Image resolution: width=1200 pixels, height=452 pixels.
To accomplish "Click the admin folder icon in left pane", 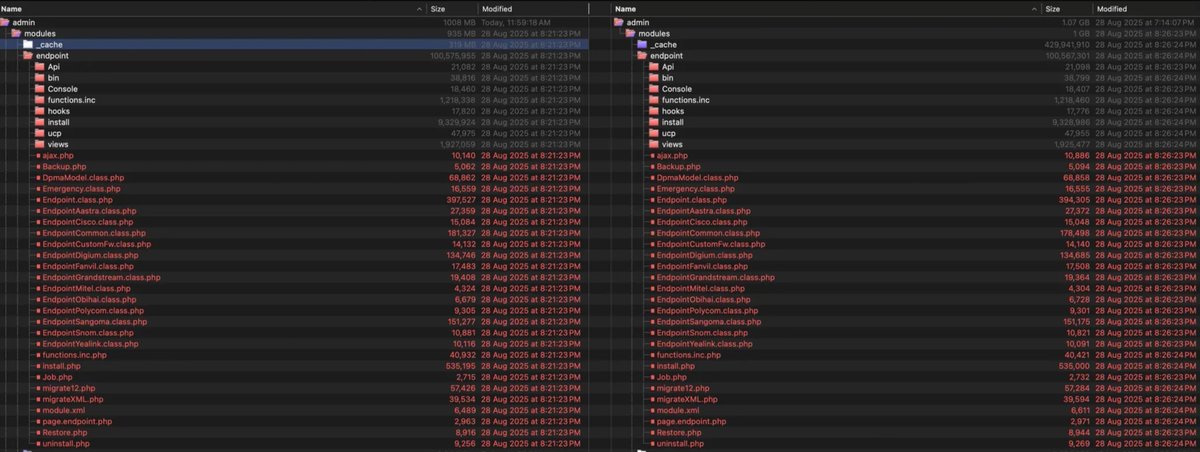I will coord(5,21).
